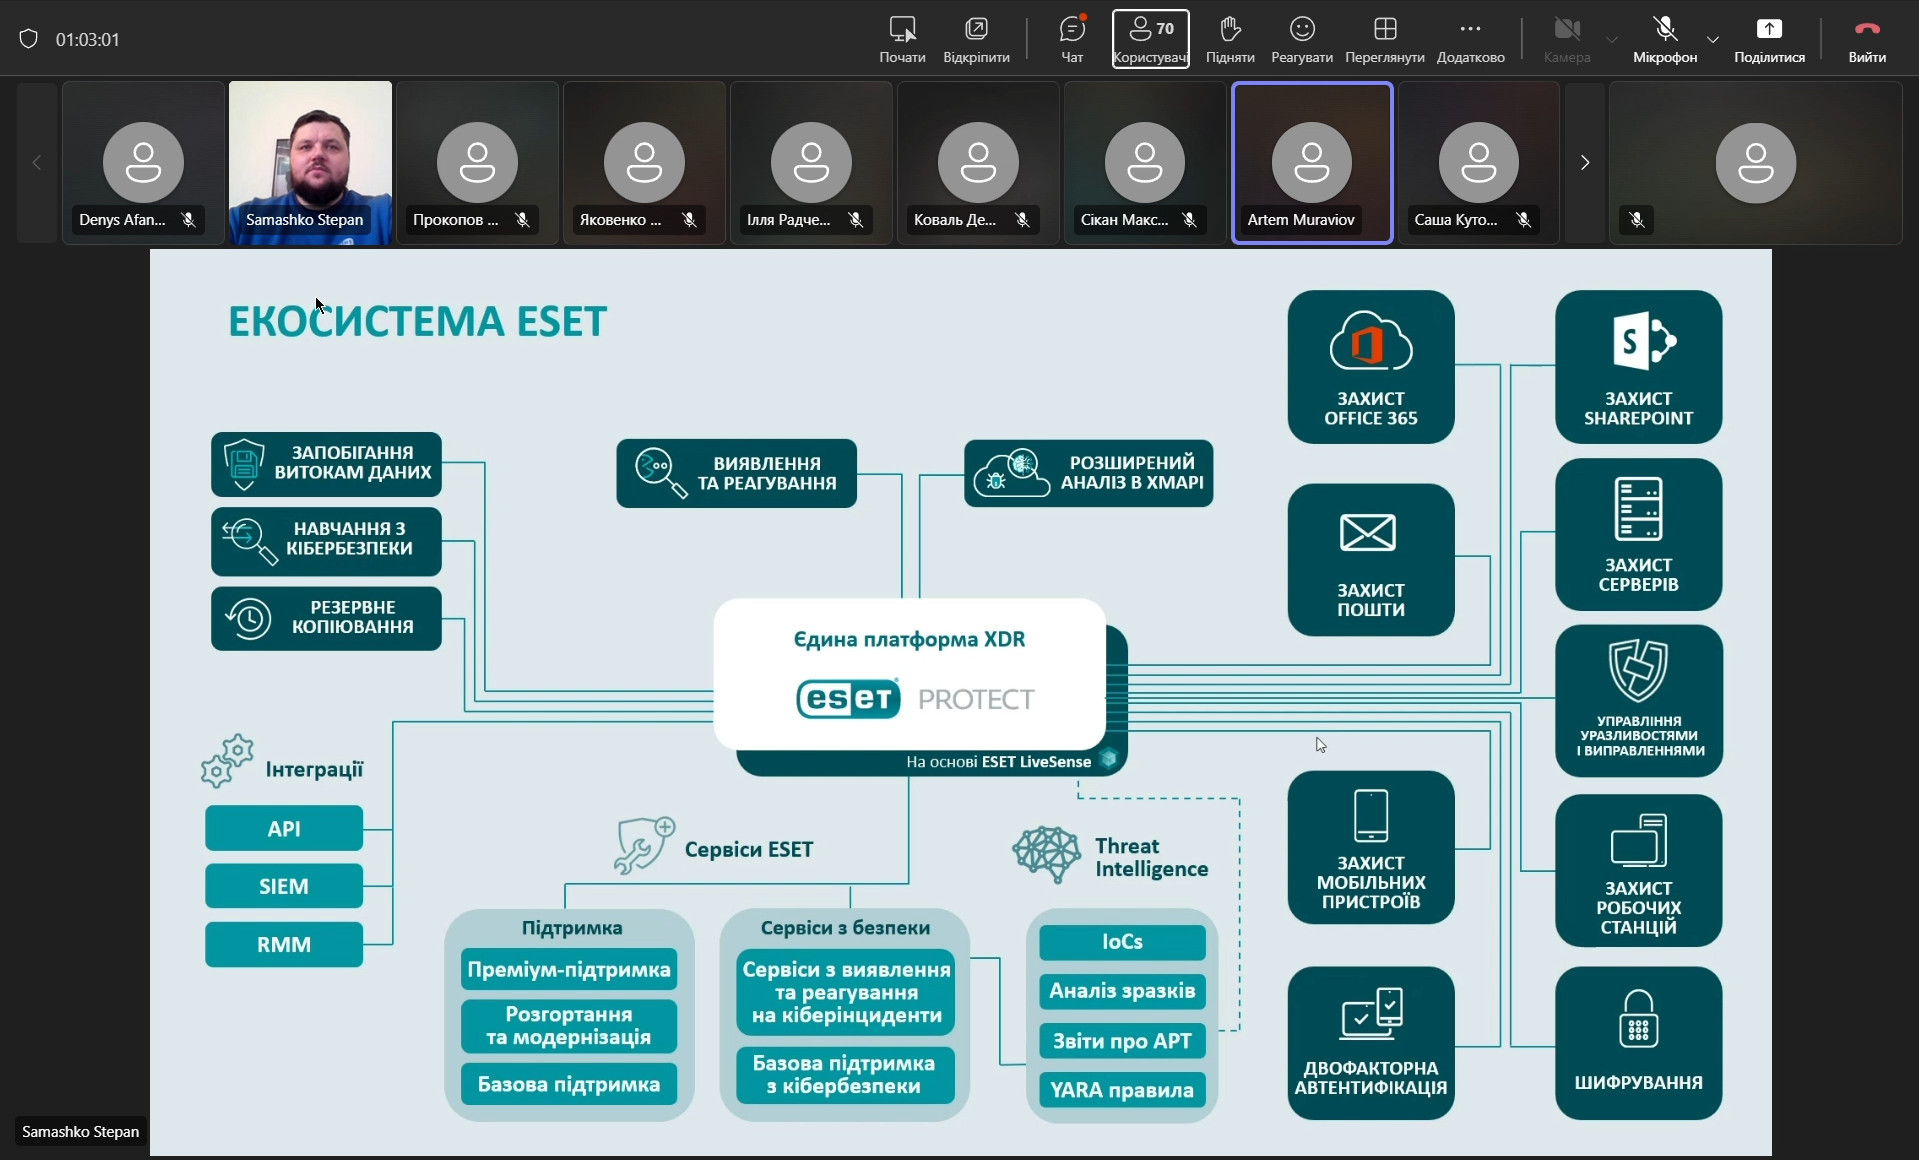The image size is (1919, 1160).
Task: Expand the camera options dropdown arrow
Action: tap(1612, 40)
